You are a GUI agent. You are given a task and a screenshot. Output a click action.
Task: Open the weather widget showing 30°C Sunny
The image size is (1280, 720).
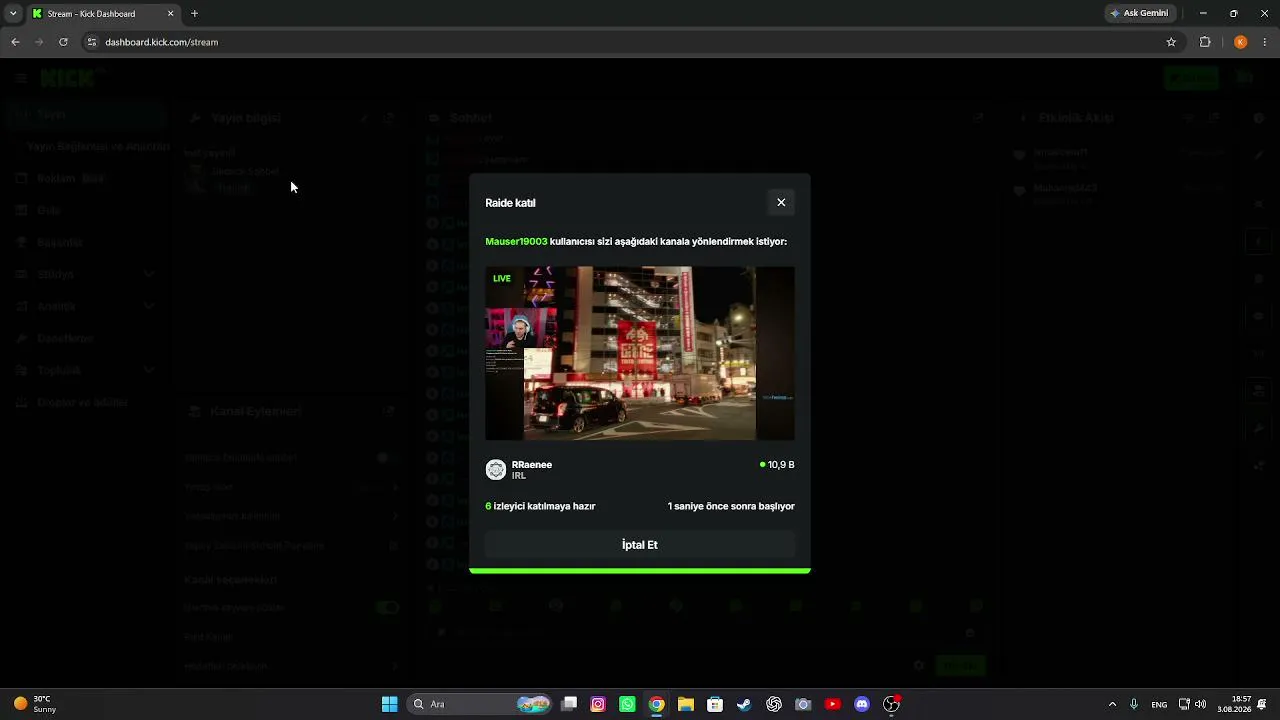click(x=35, y=704)
